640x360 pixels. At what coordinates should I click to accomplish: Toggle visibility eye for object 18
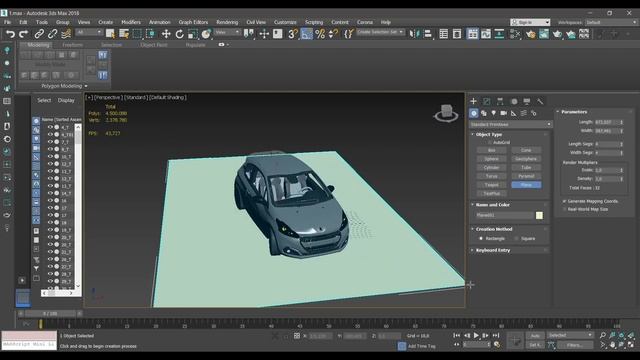pyautogui.click(x=50, y=222)
